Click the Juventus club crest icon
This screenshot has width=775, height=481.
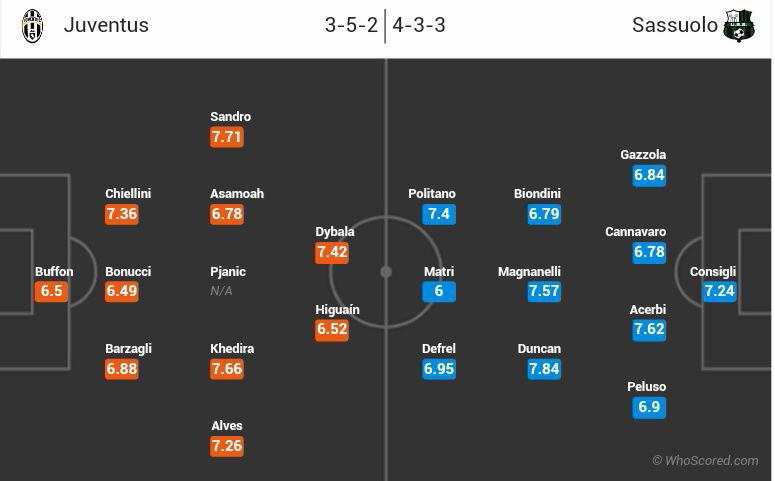click(x=33, y=26)
